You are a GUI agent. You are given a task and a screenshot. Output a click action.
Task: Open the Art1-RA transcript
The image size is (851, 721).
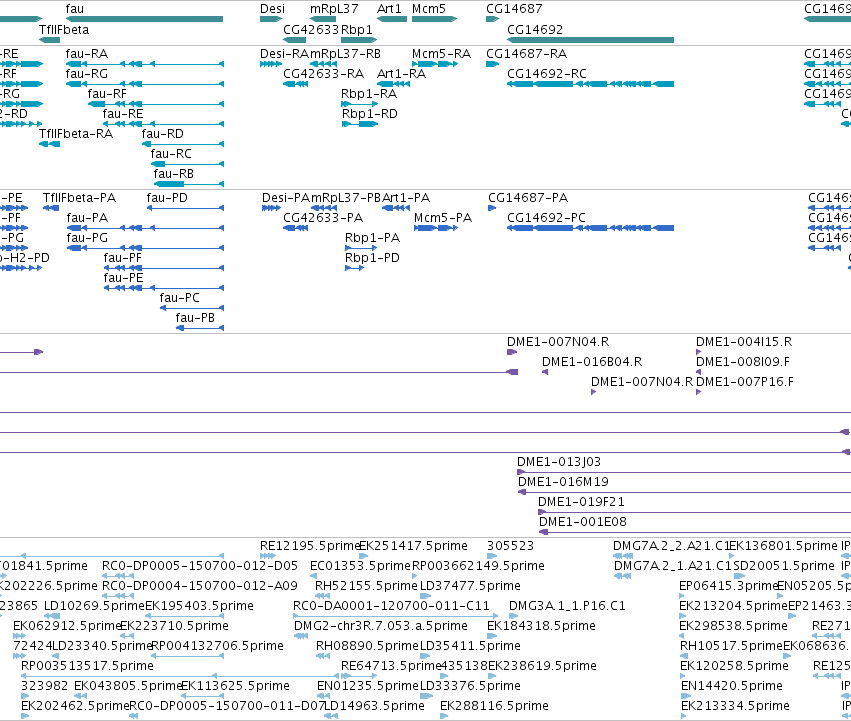pyautogui.click(x=393, y=84)
